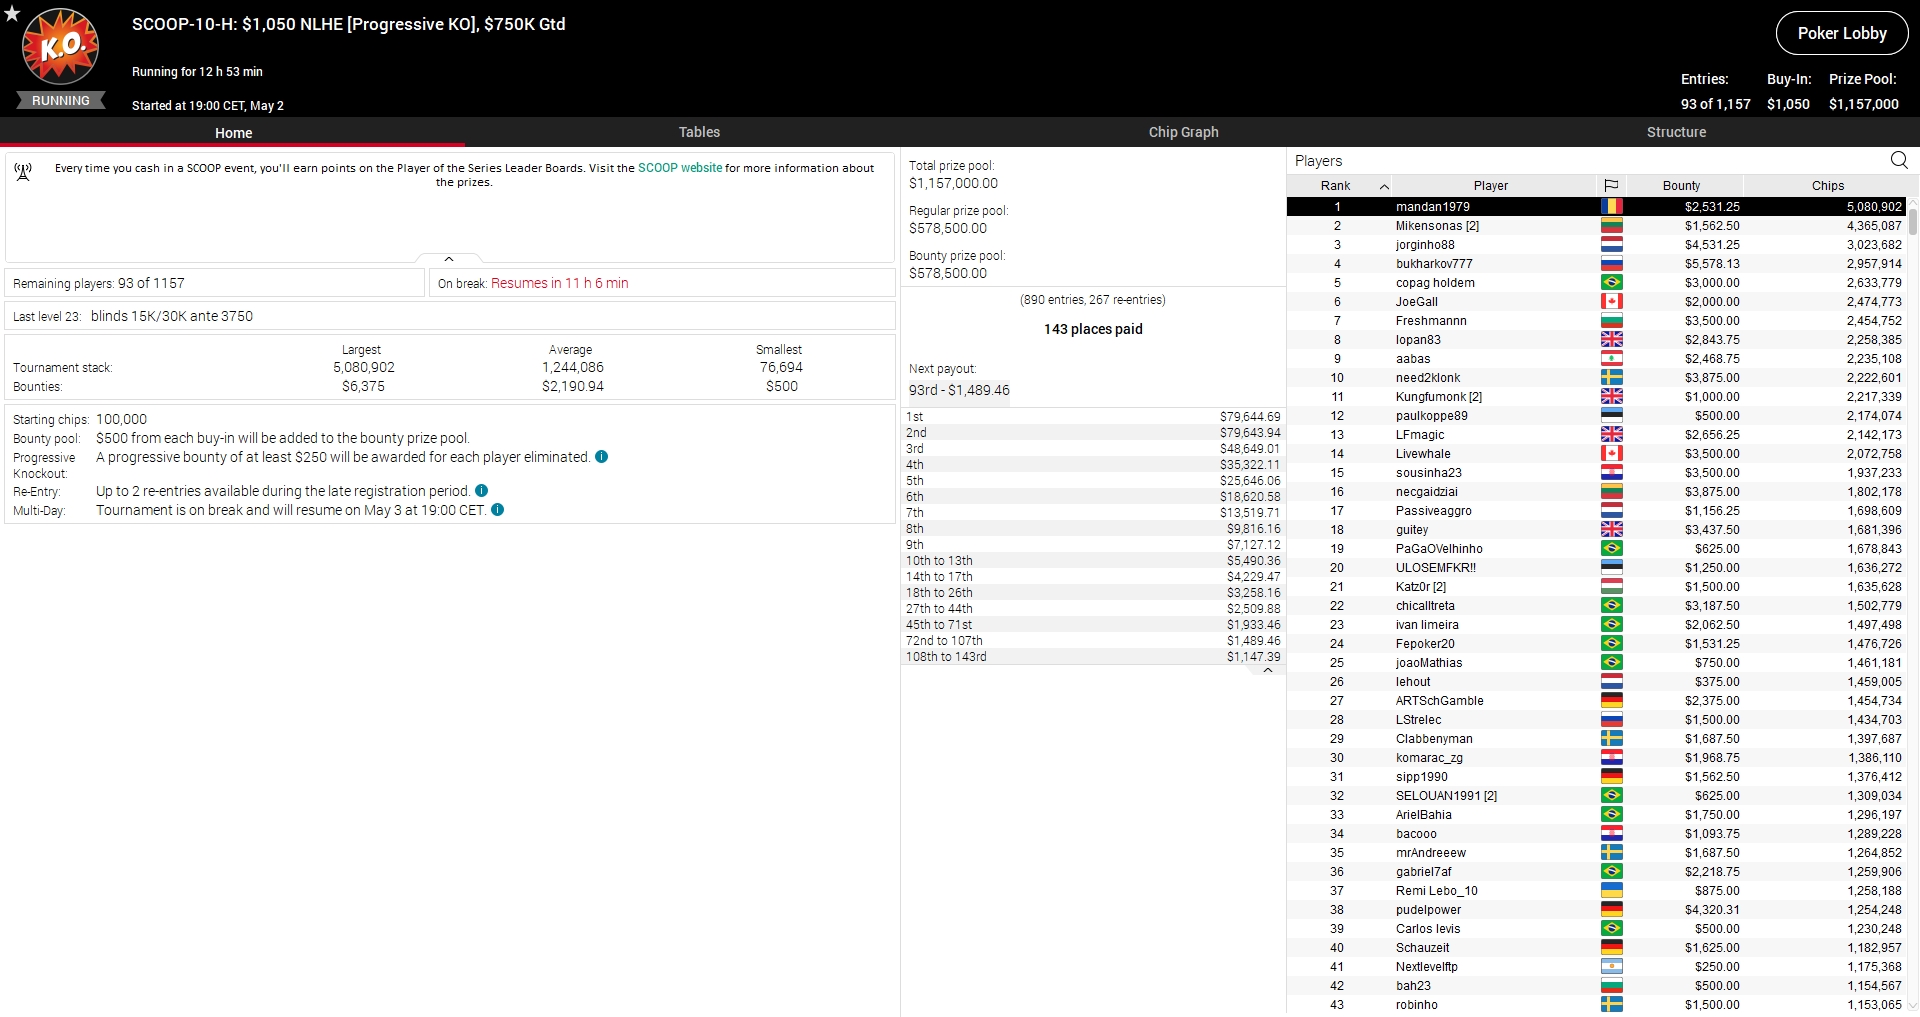The height and width of the screenshot is (1017, 1920).
Task: Click the Average bounty $2,190.94
Action: click(572, 386)
